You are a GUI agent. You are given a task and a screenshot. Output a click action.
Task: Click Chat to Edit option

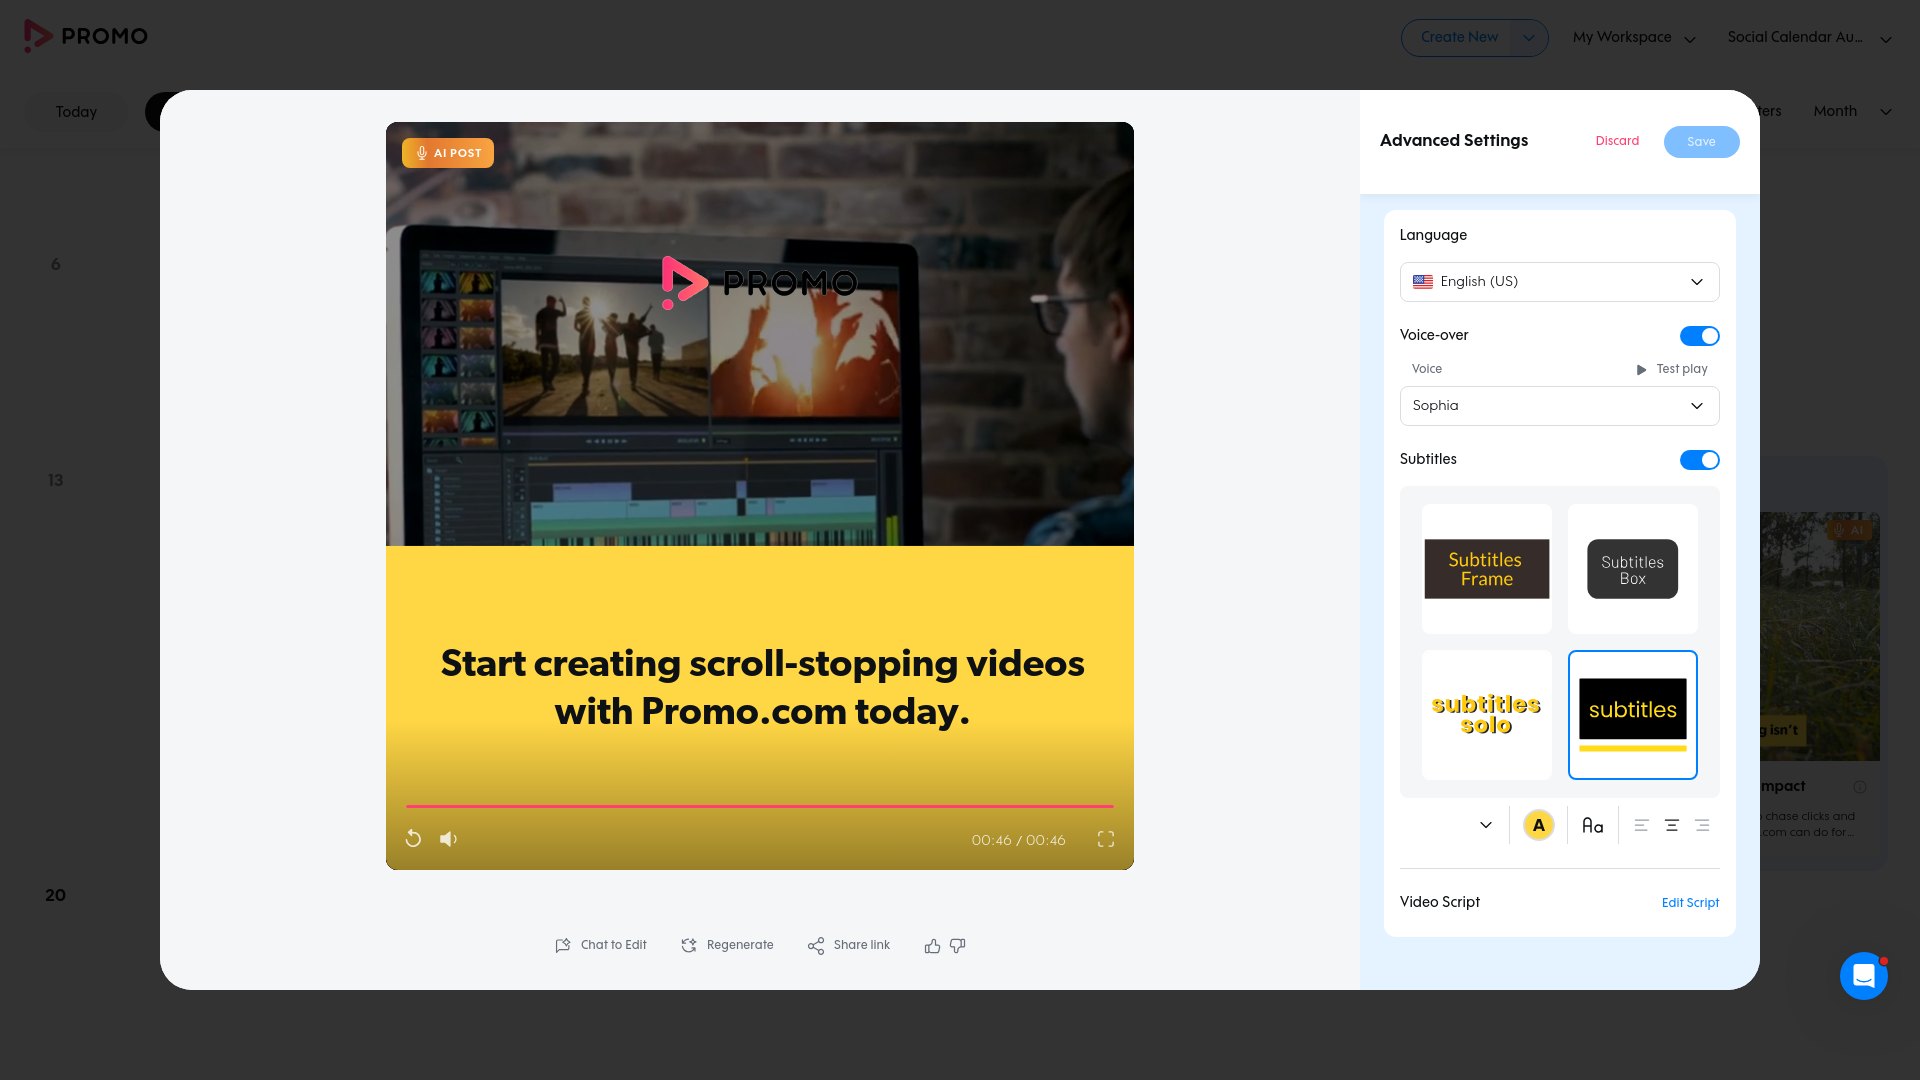(601, 946)
